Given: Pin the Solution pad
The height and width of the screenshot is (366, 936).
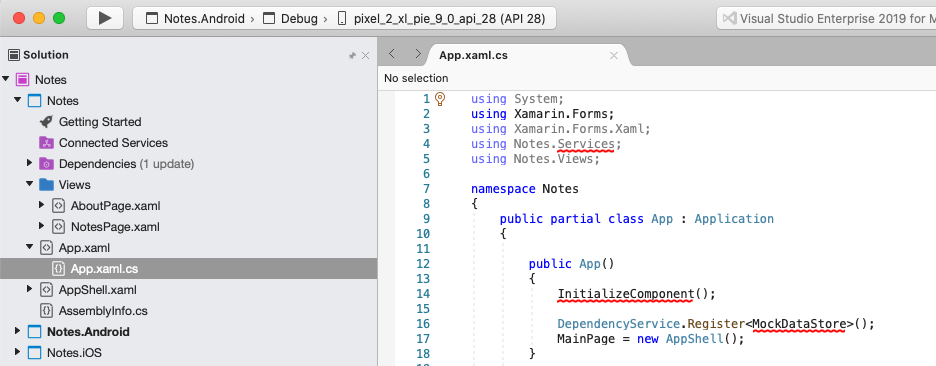Looking at the screenshot, I should [x=352, y=56].
